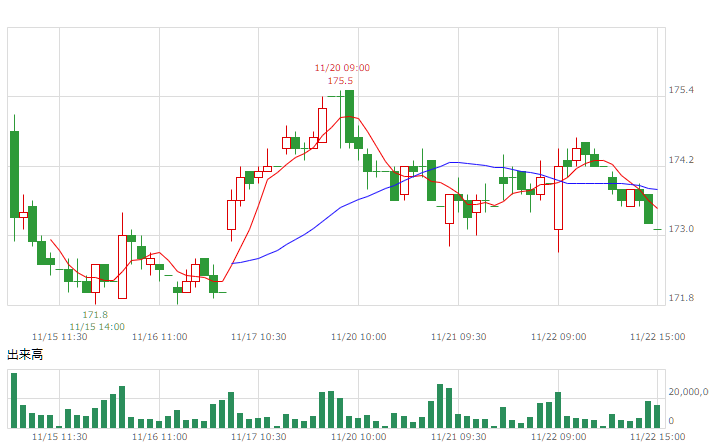The image size is (709, 444).
Task: Select the tall green candle at the chart's left edge
Action: 14,175
